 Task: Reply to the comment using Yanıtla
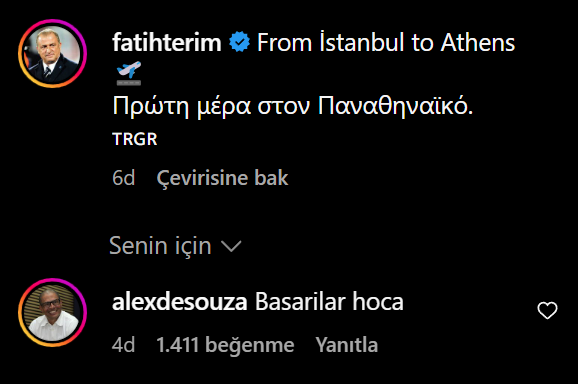click(347, 345)
